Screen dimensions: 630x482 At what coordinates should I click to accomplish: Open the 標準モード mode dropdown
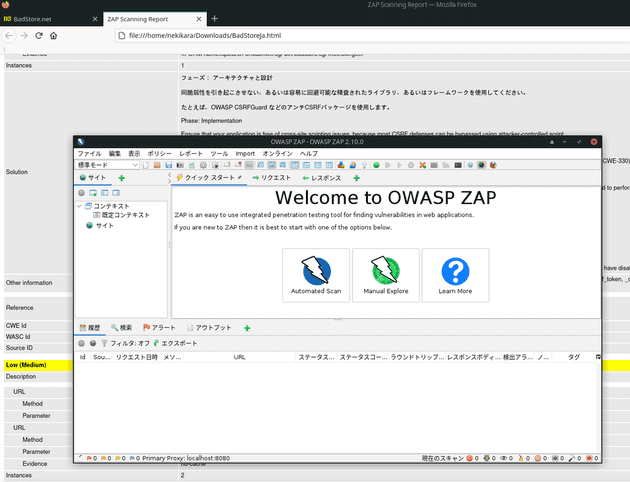coord(107,165)
